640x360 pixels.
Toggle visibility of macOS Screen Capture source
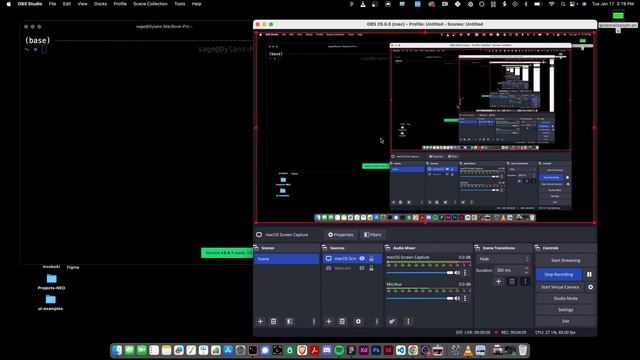362,258
